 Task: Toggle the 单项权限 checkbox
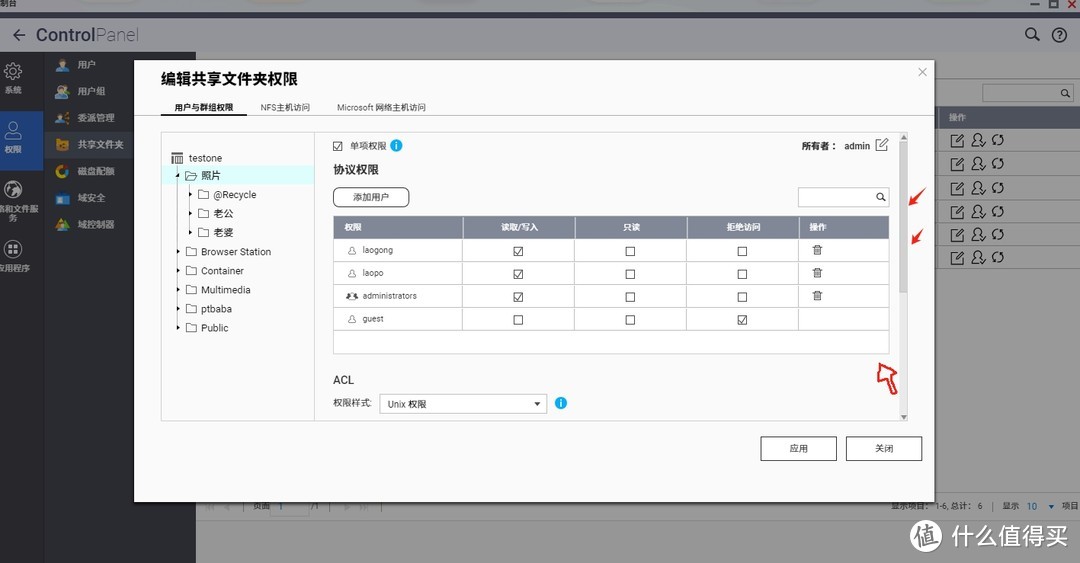pyautogui.click(x=338, y=146)
